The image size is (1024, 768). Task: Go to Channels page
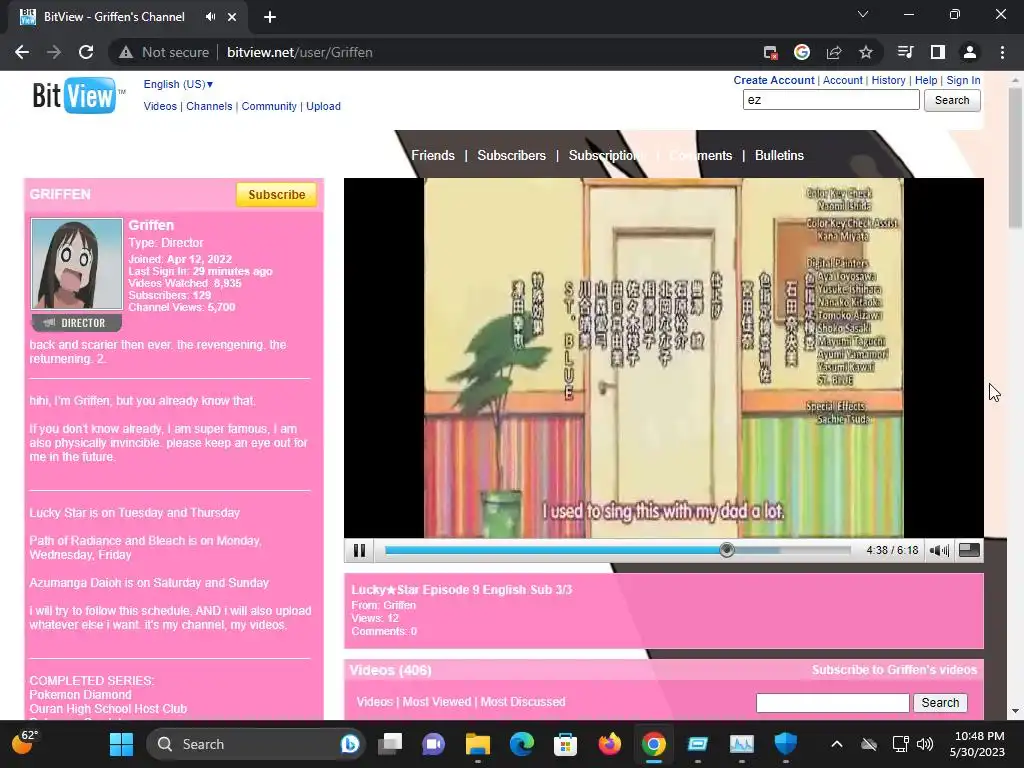pyautogui.click(x=209, y=106)
